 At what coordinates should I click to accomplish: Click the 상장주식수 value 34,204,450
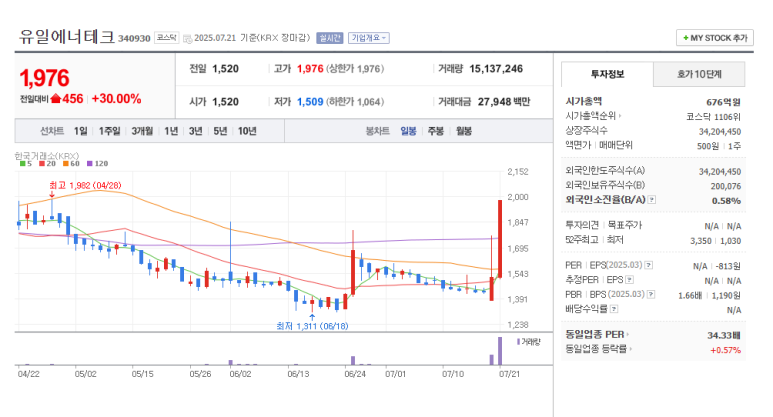pyautogui.click(x=720, y=132)
